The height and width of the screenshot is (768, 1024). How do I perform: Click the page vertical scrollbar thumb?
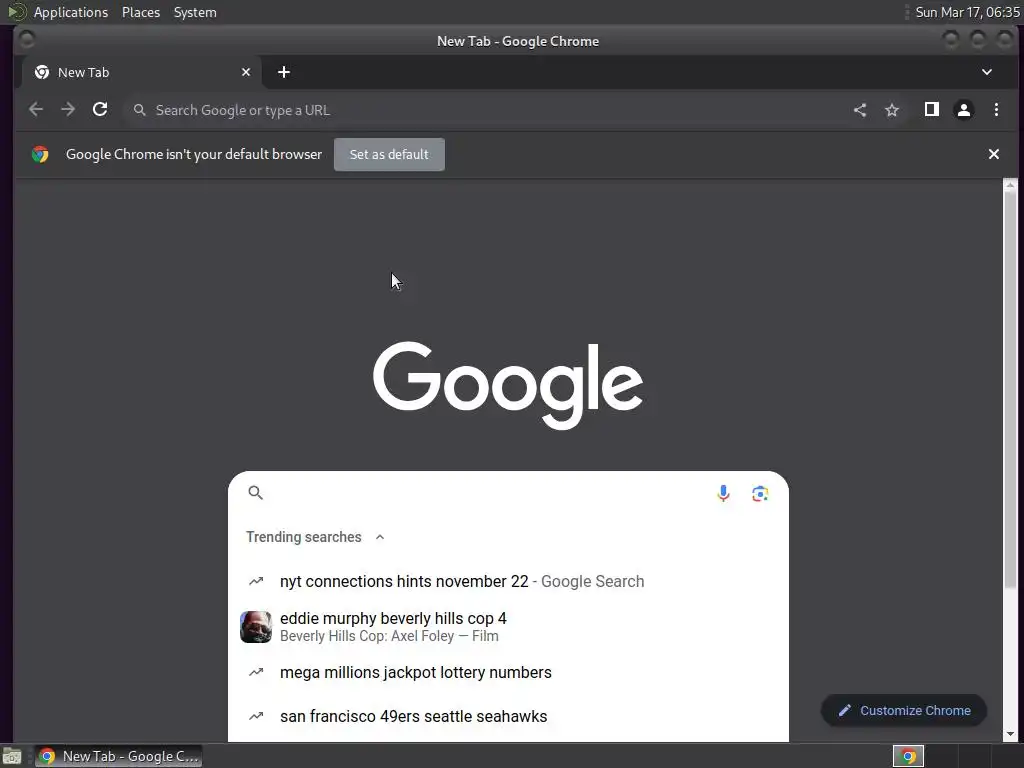tap(1010, 390)
